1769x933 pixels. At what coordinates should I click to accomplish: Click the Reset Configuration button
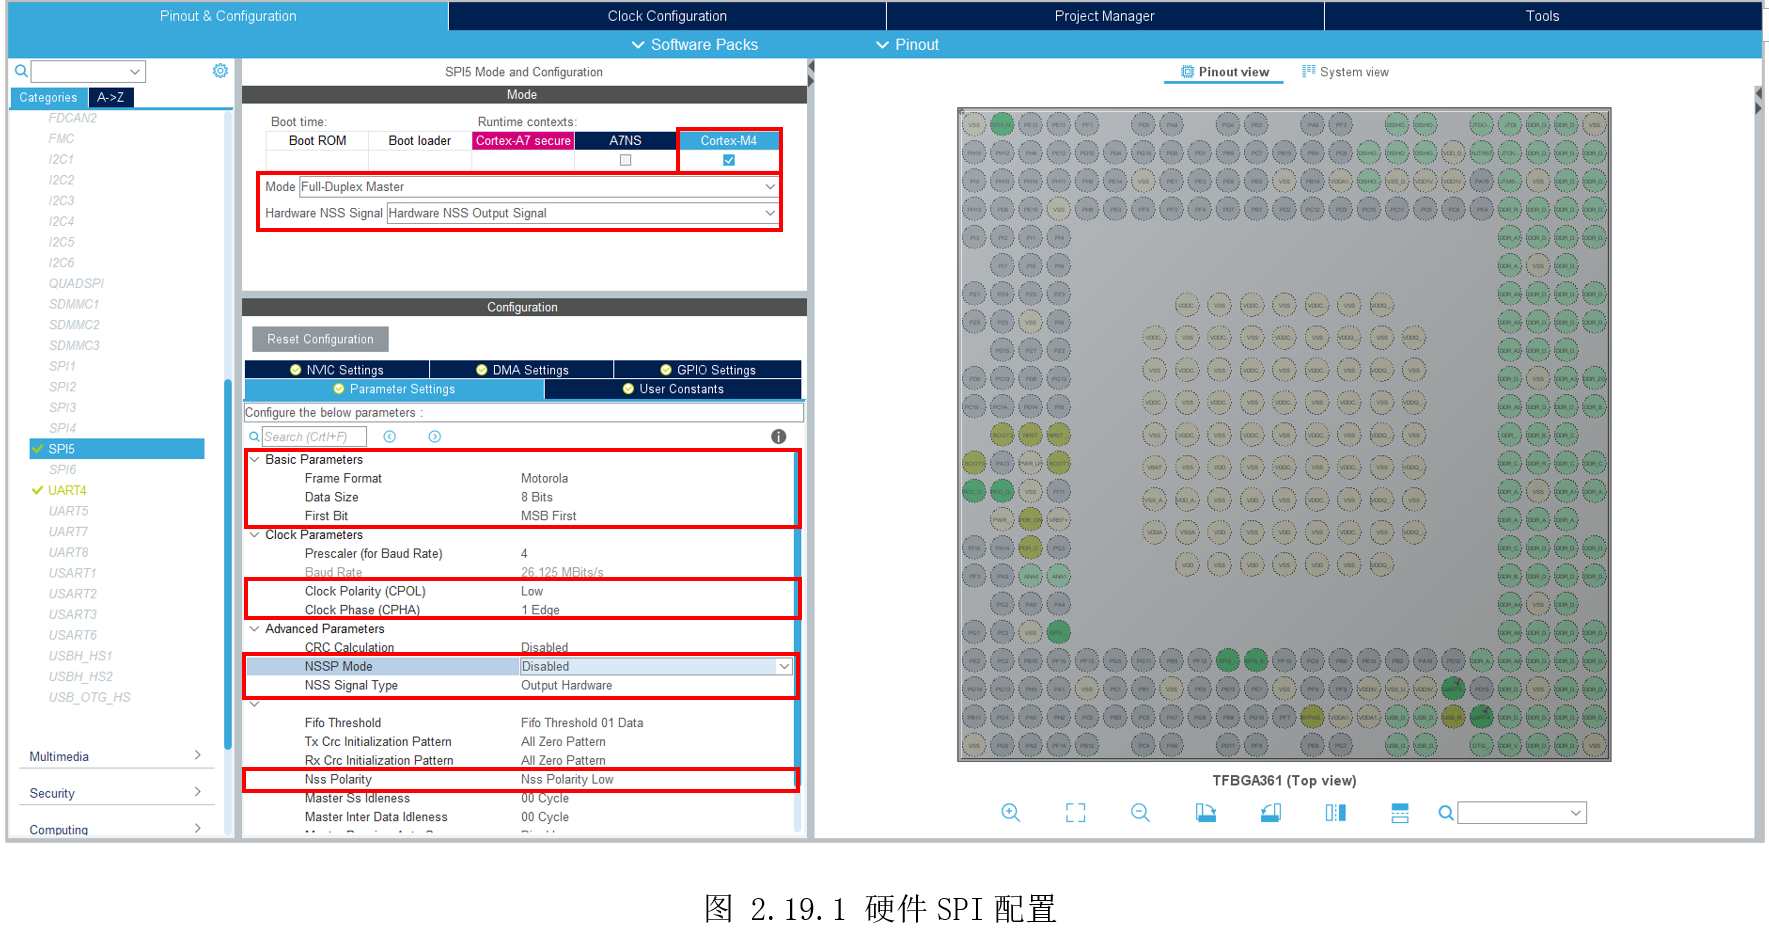[x=320, y=339]
